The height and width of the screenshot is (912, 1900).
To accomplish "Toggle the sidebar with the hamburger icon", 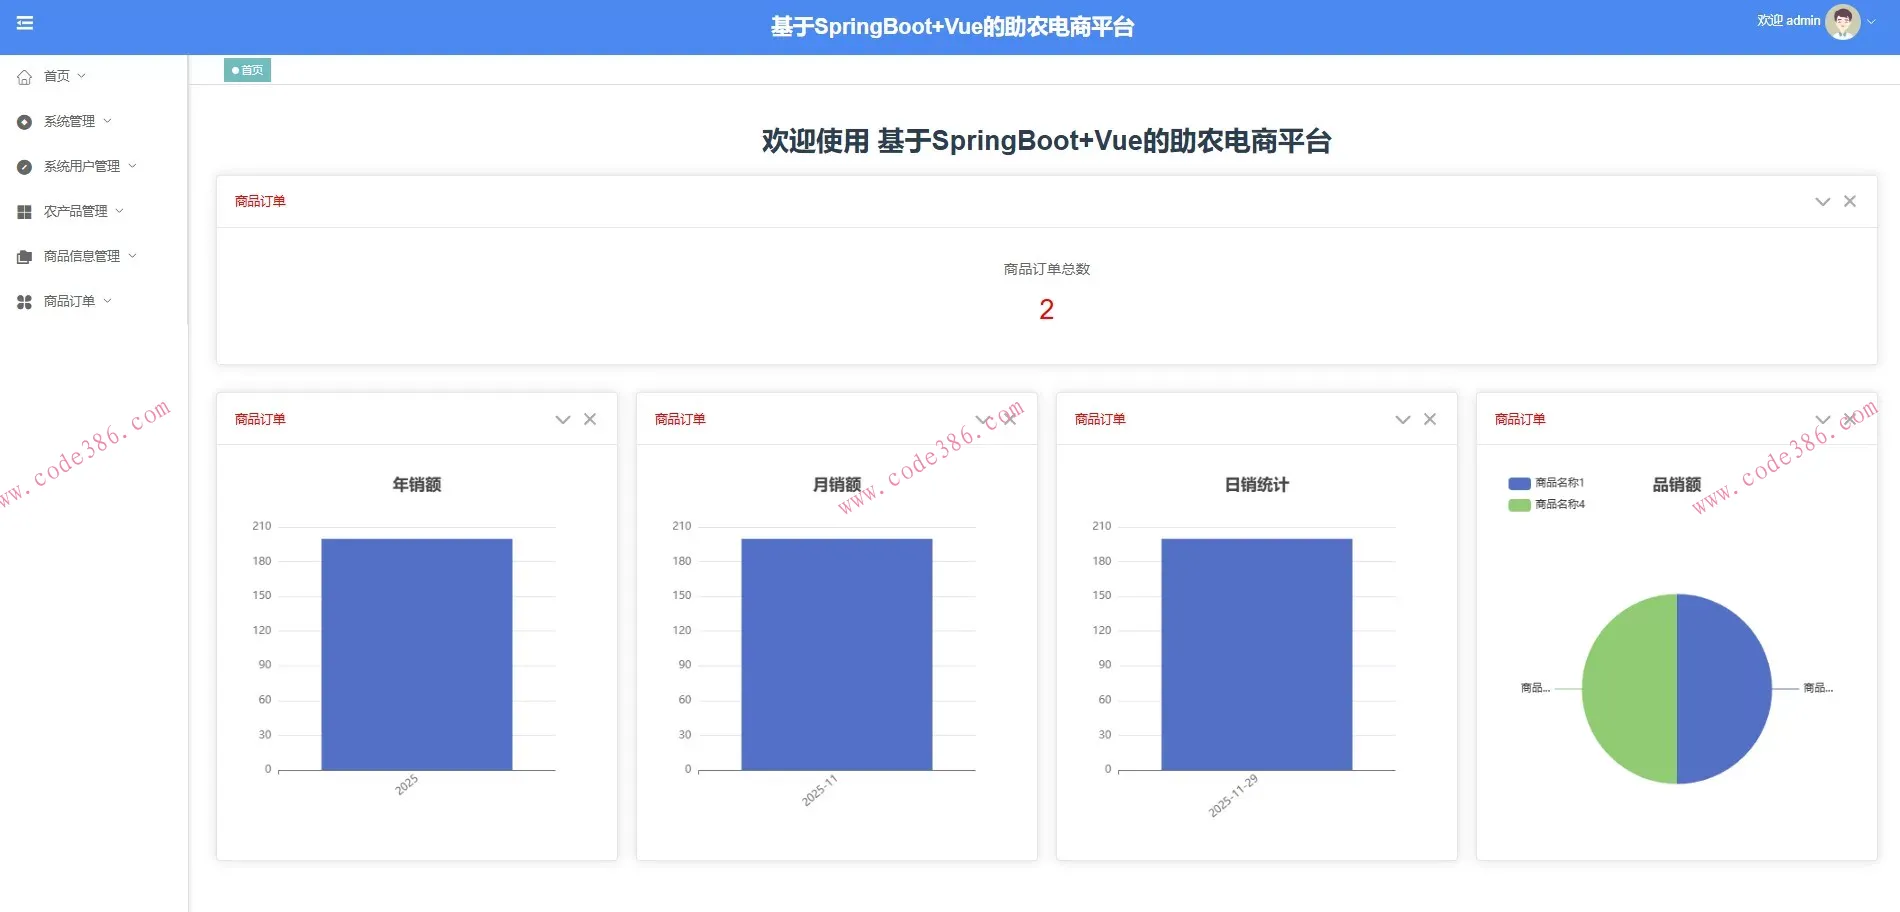I will [x=25, y=23].
